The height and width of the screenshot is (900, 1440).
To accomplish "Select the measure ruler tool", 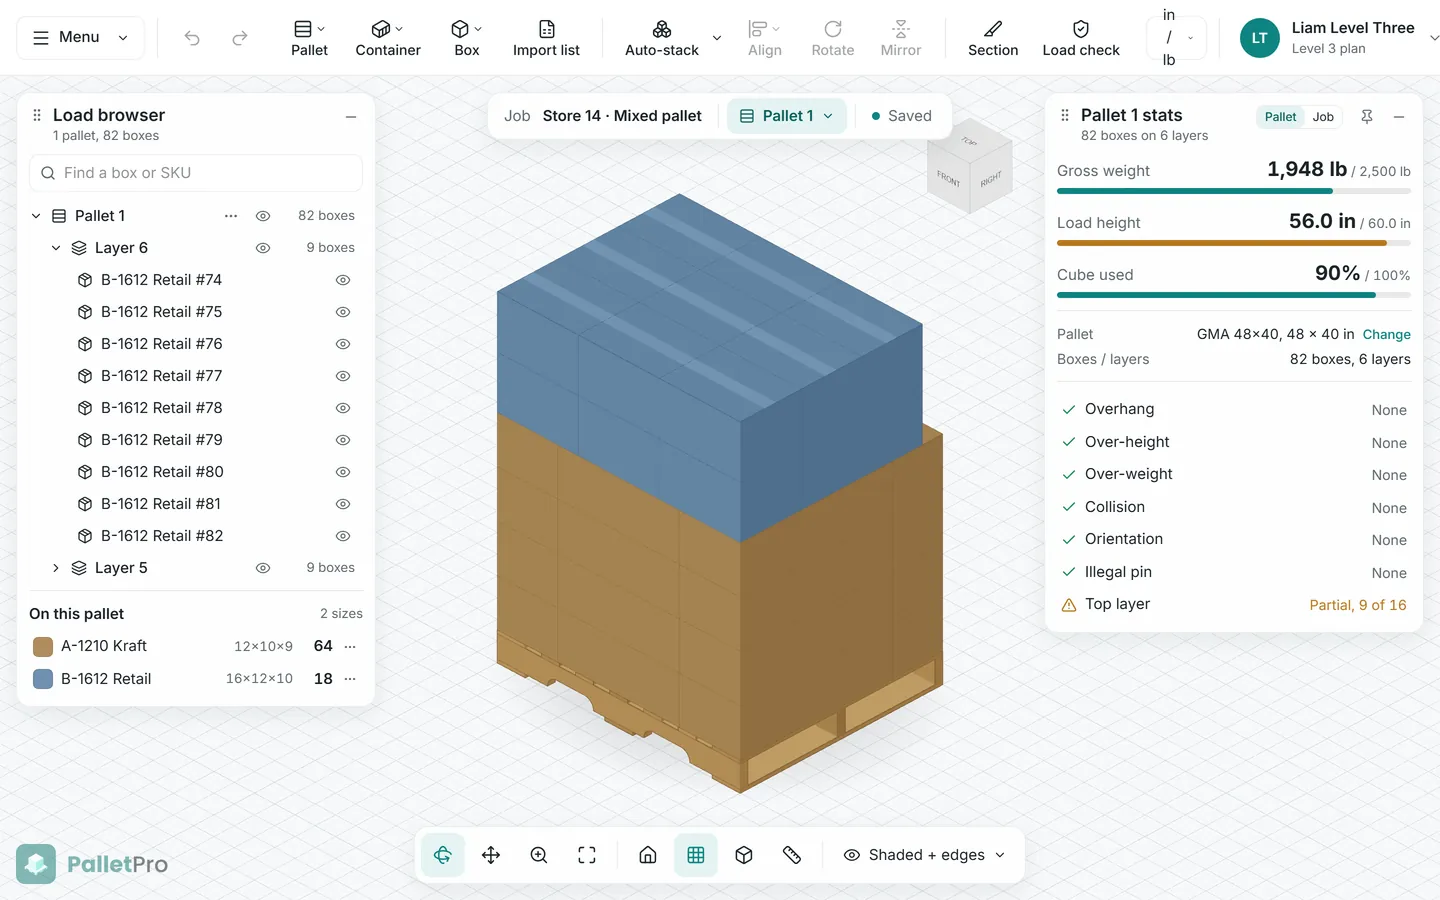I will [792, 855].
